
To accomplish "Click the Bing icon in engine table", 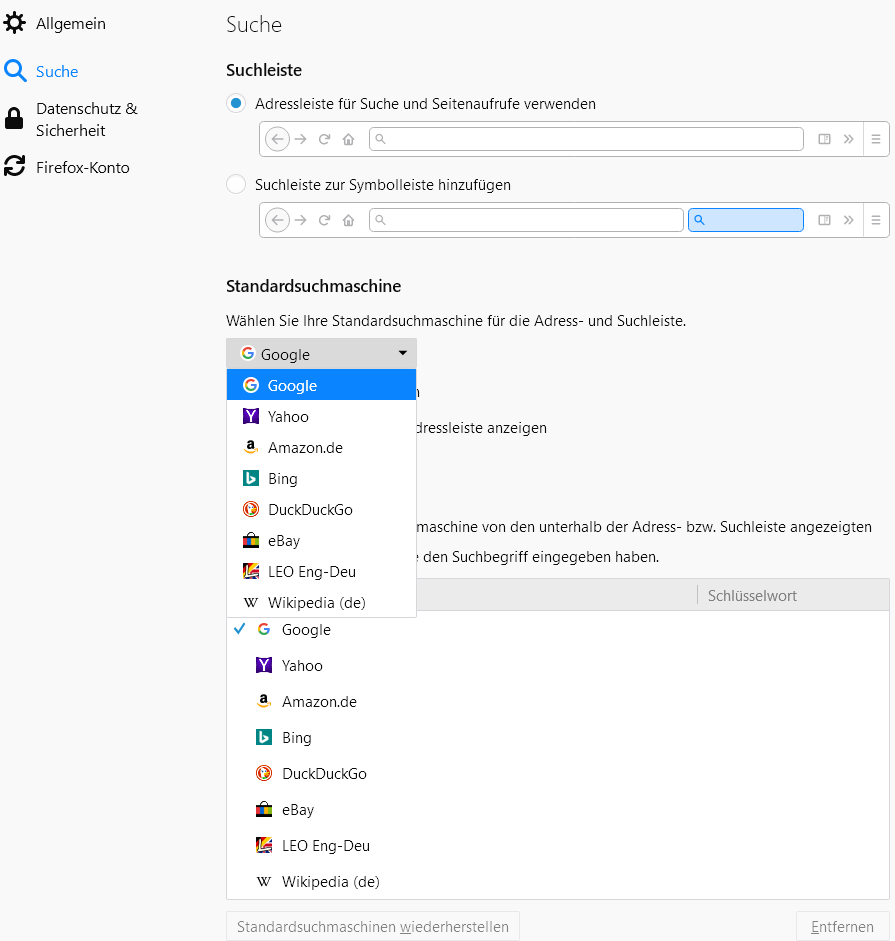I will coord(264,737).
